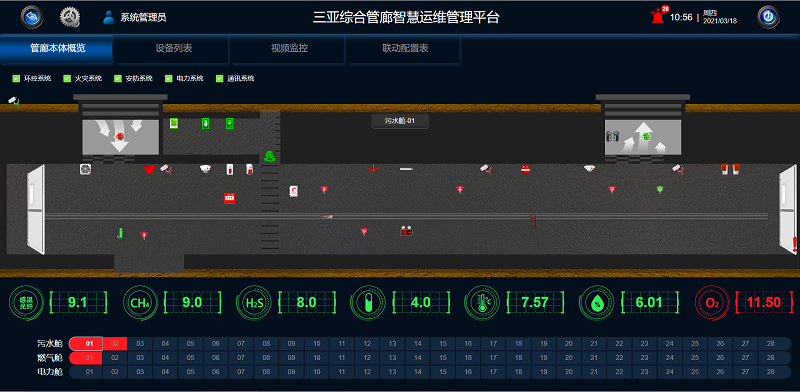This screenshot has width=800, height=392.
Task: Switch to the 设备列表 tab
Action: coord(173,49)
